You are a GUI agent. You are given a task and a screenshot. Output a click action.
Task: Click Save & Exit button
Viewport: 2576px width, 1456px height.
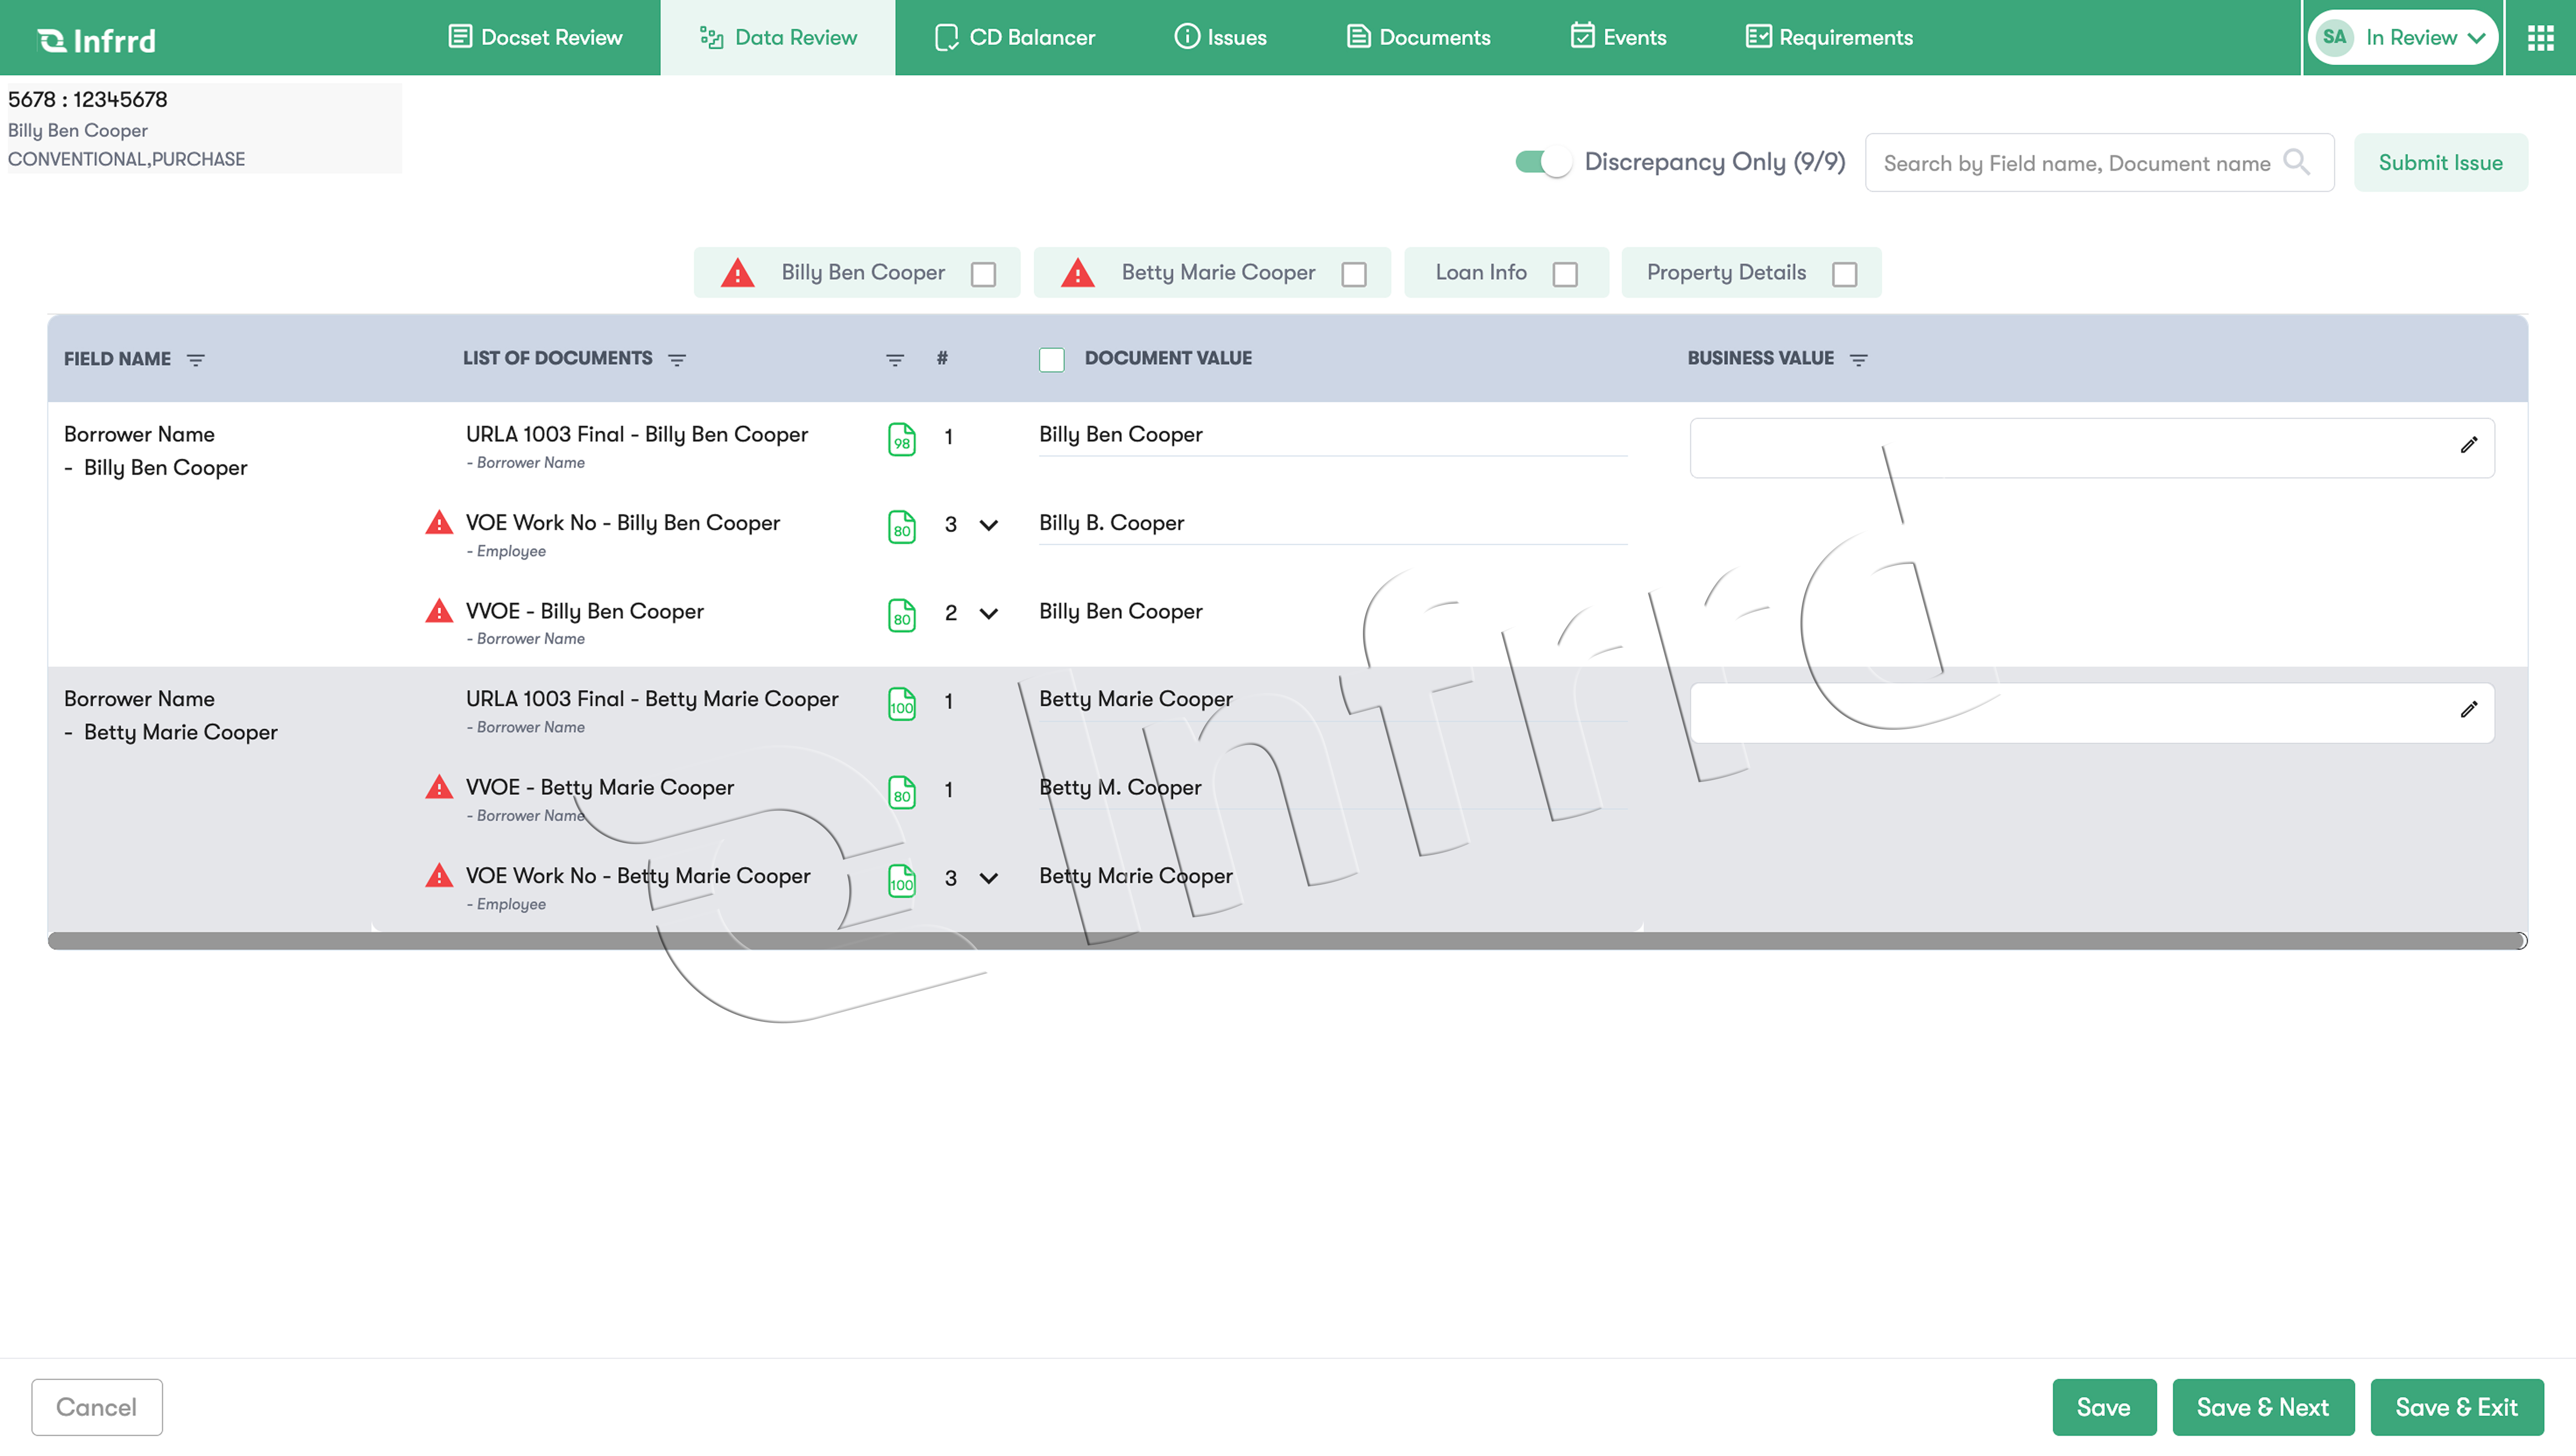[x=2456, y=1406]
